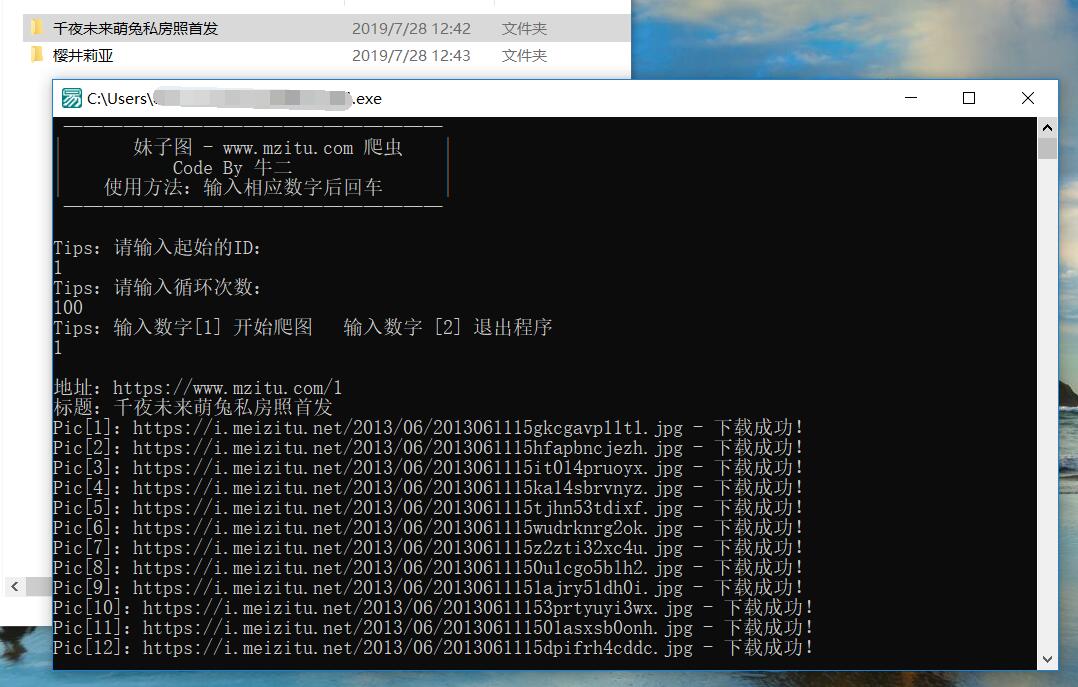This screenshot has width=1078, height=687.
Task: Click the explorer horizontal scrollbar left arrow
Action: click(x=14, y=587)
